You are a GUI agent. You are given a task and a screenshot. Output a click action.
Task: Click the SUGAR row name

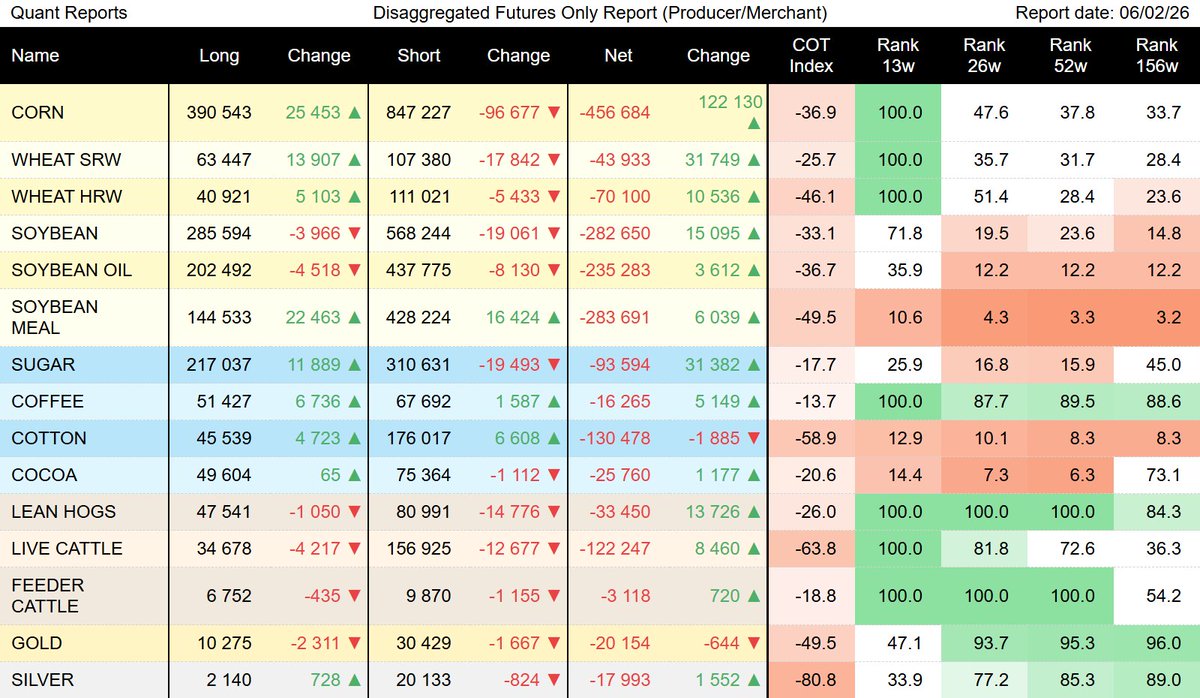click(43, 365)
